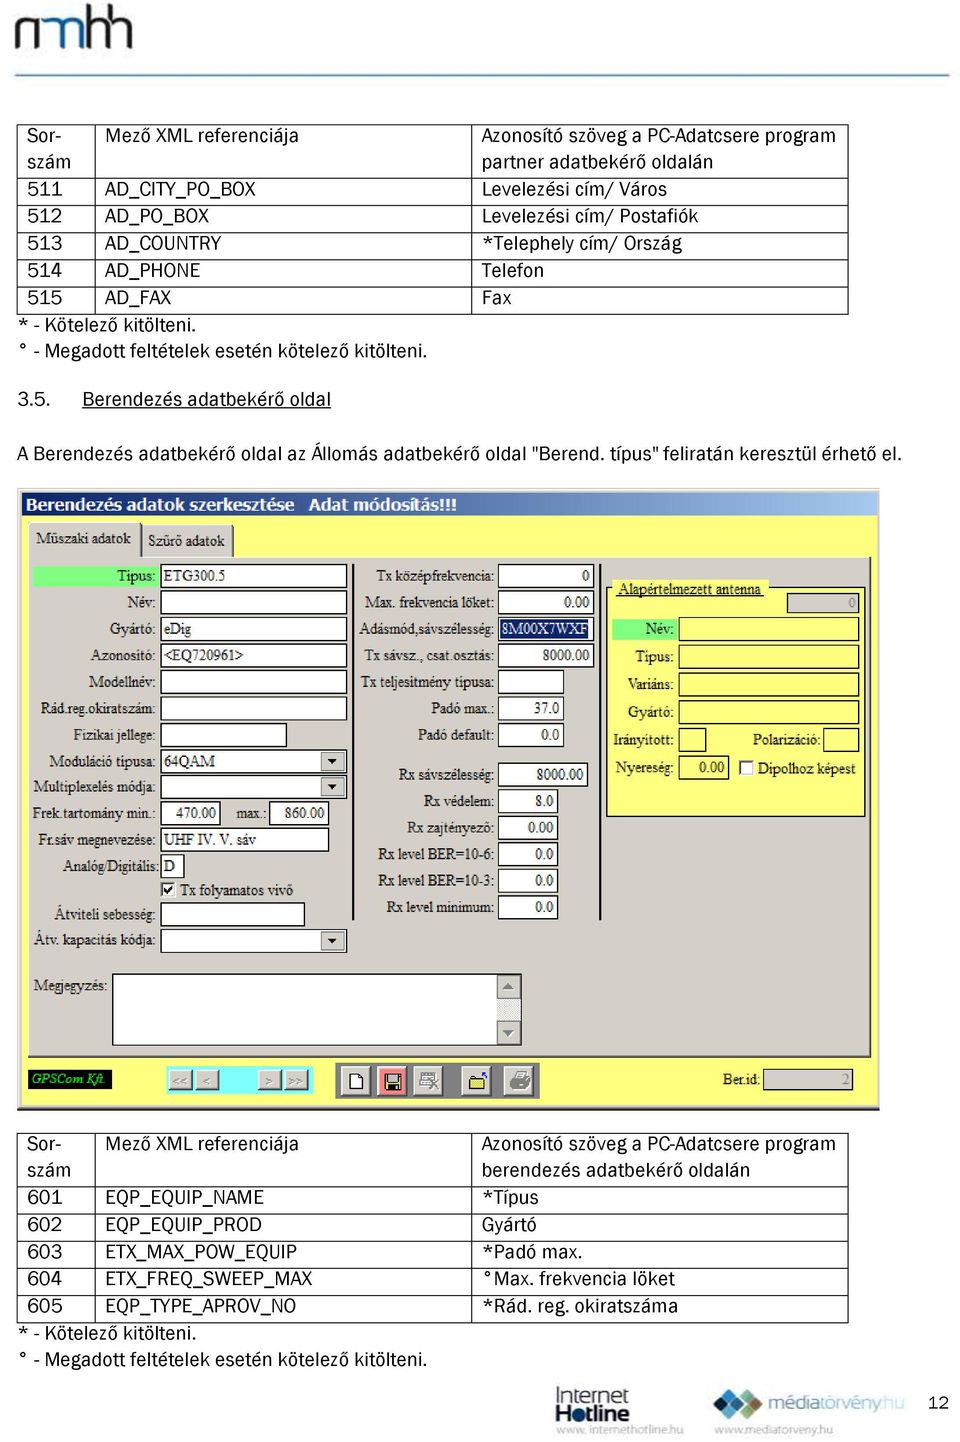Switch to the Műszaki adatok tab
The image size is (960, 1442).
pyautogui.click(x=83, y=539)
